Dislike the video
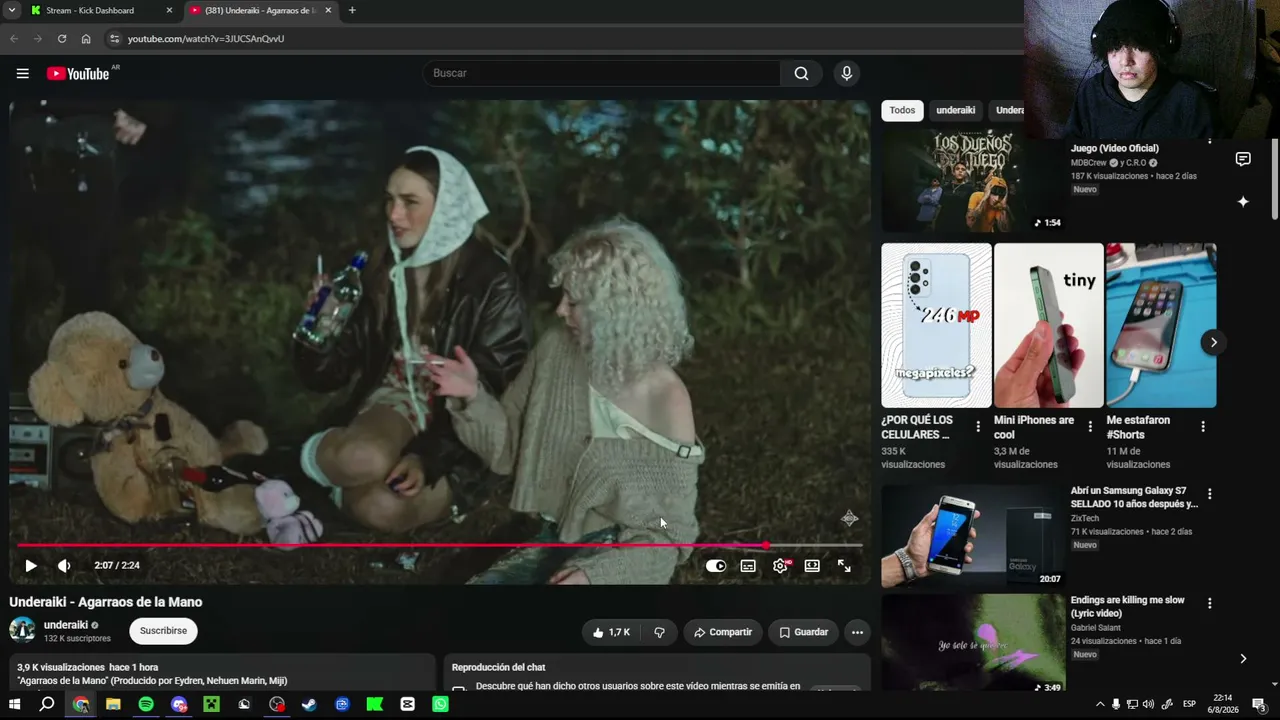The width and height of the screenshot is (1280, 720). [x=659, y=632]
